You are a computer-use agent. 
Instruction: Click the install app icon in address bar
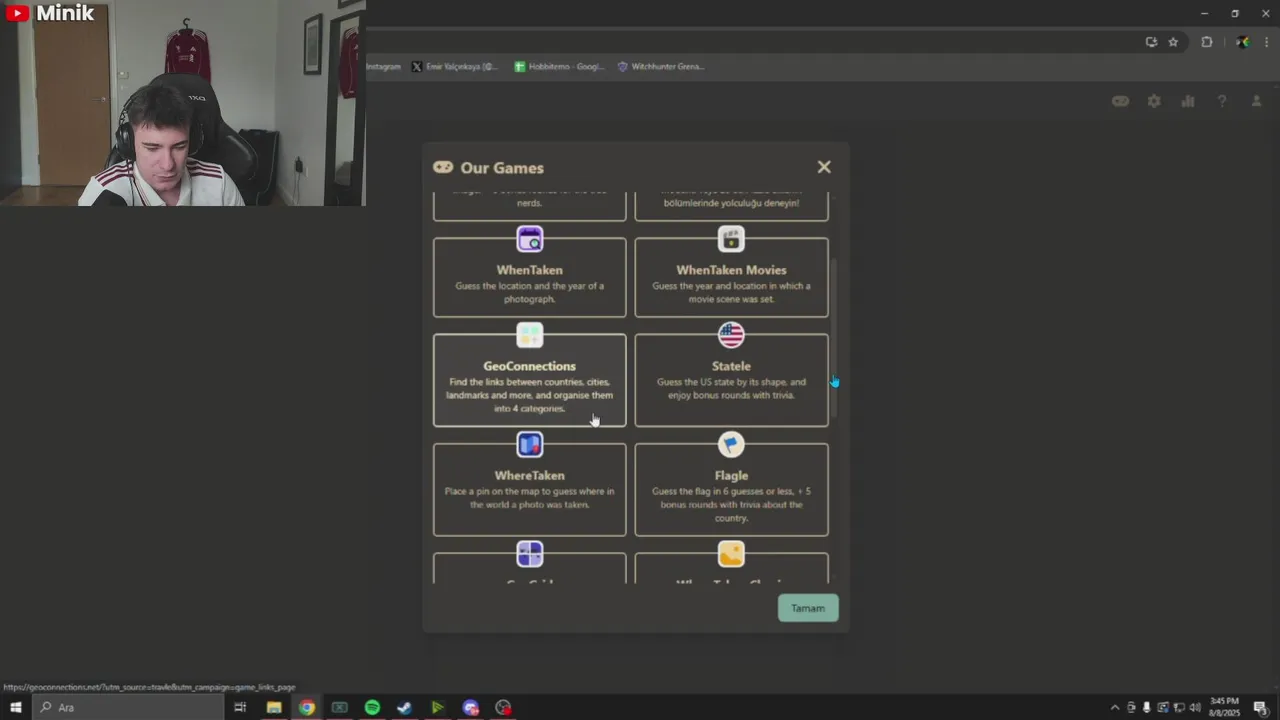(1151, 42)
